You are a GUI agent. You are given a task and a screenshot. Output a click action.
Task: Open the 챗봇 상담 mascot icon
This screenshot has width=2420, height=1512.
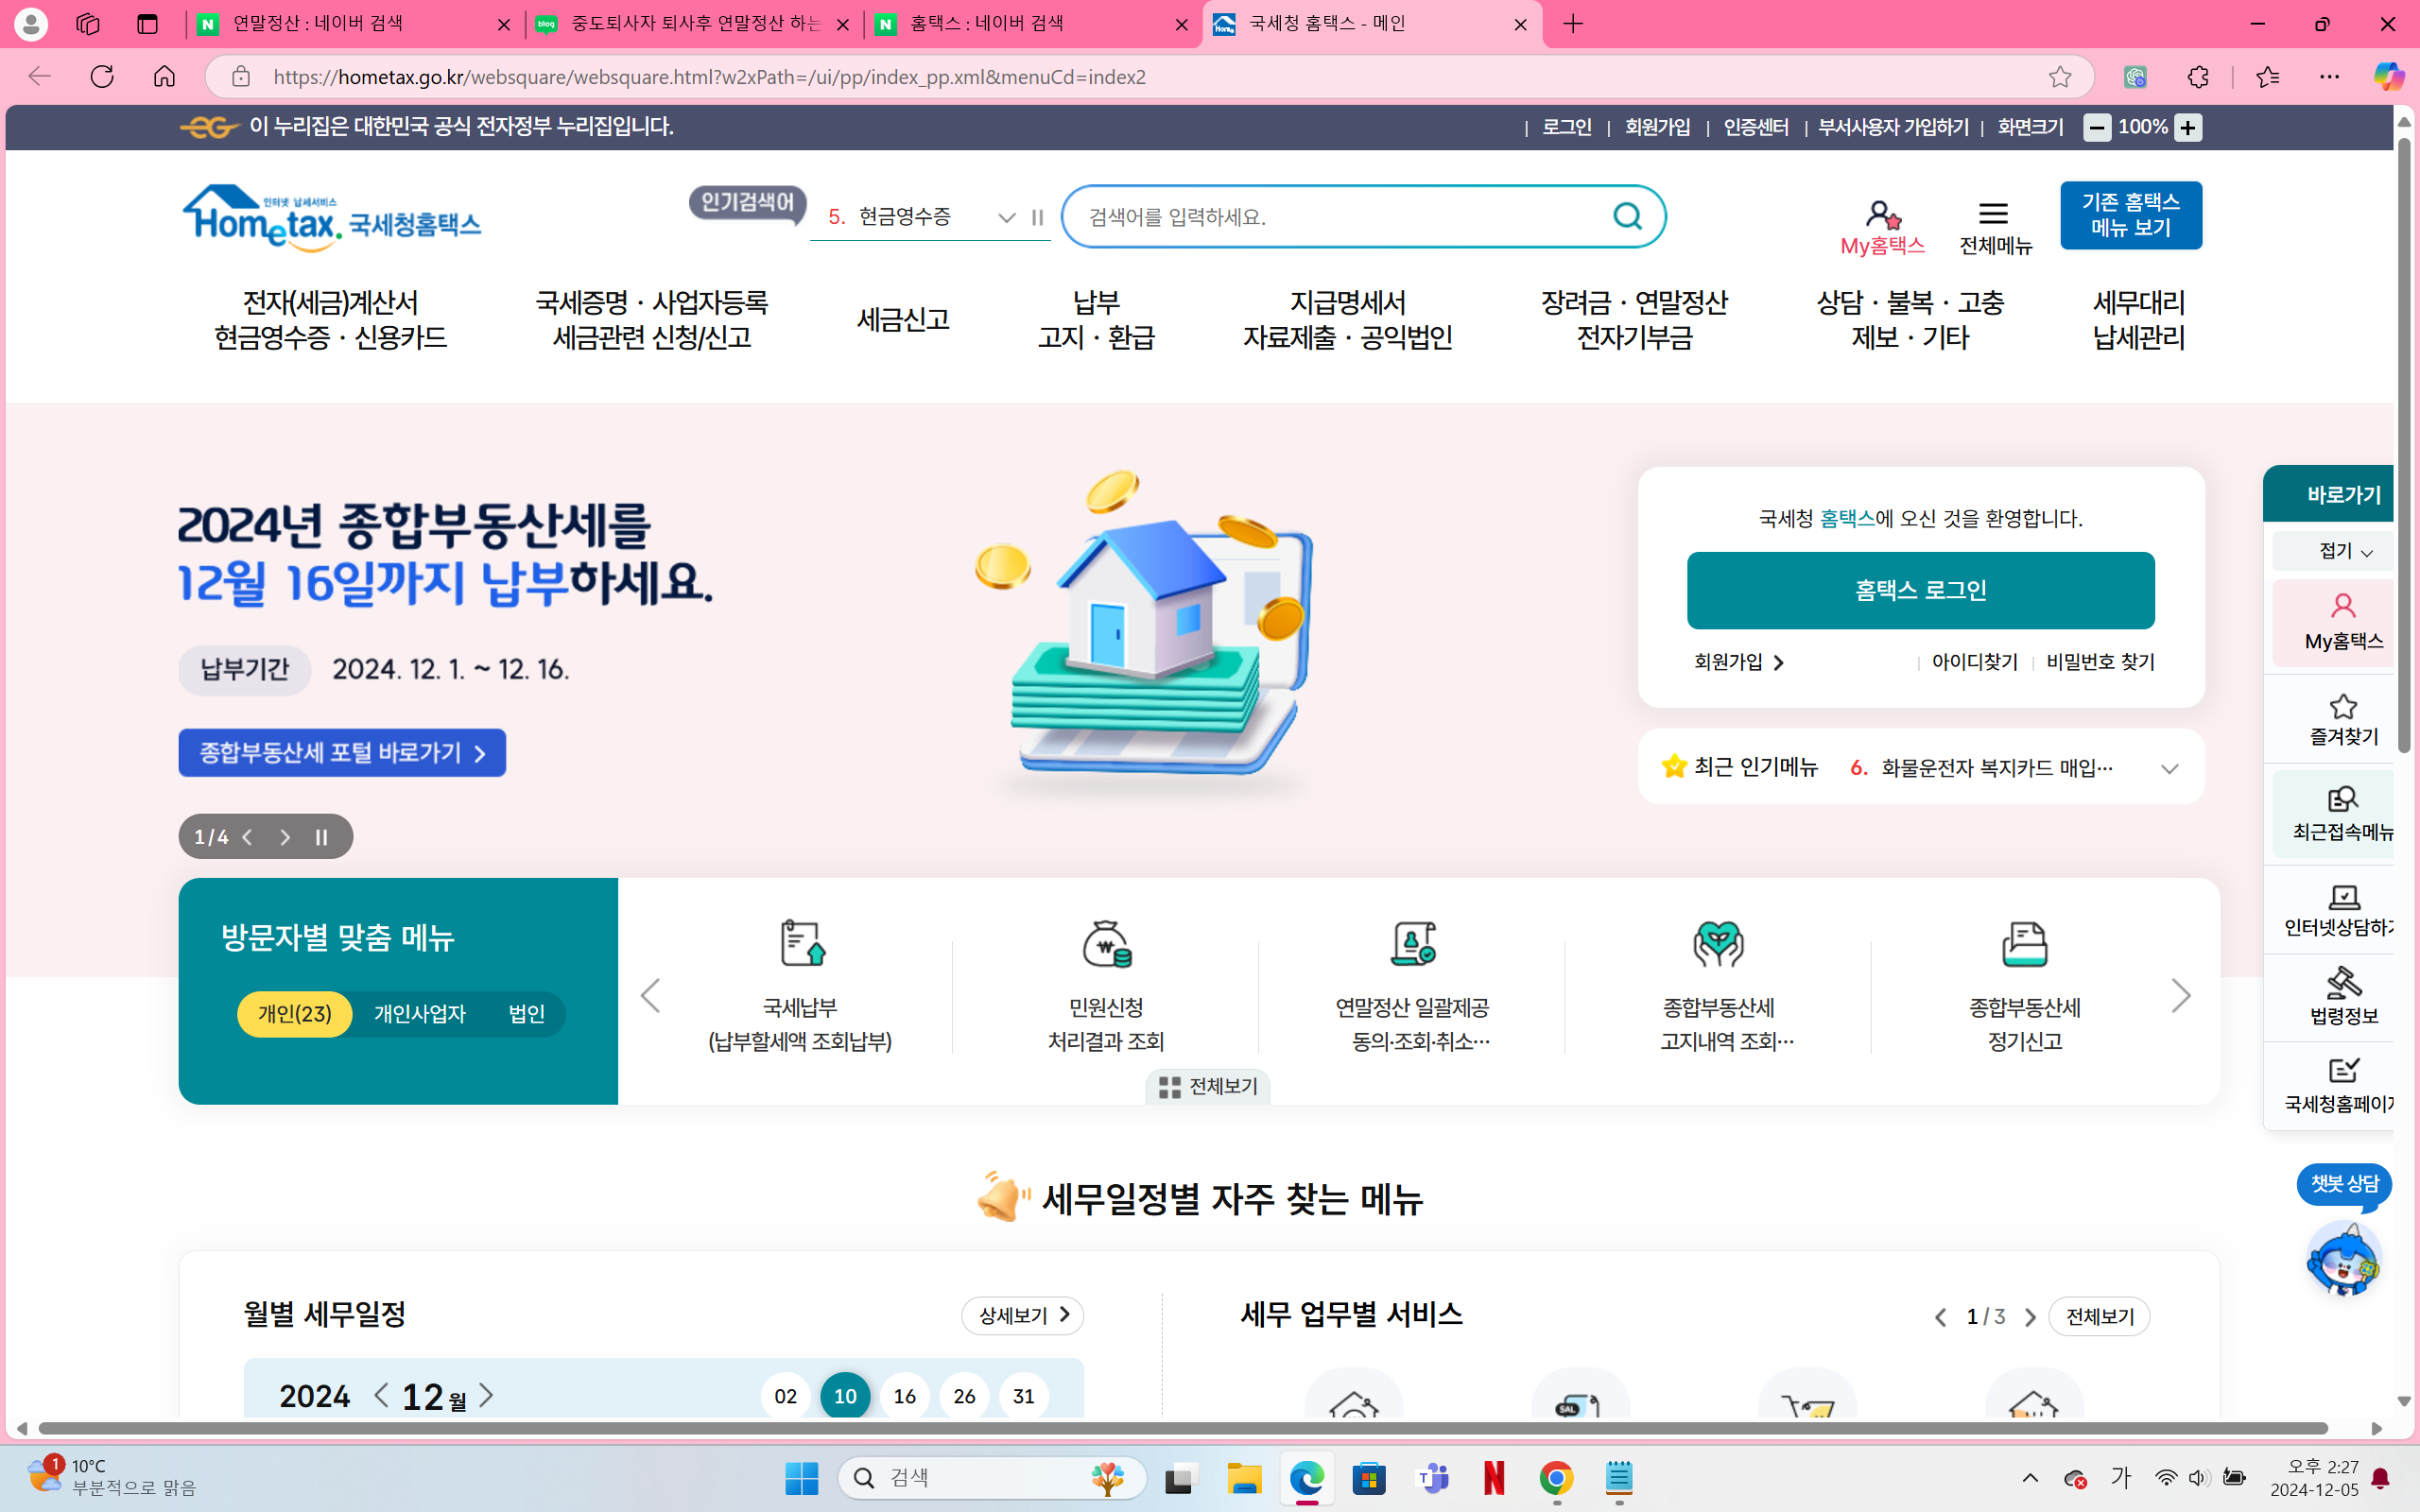click(2343, 1258)
